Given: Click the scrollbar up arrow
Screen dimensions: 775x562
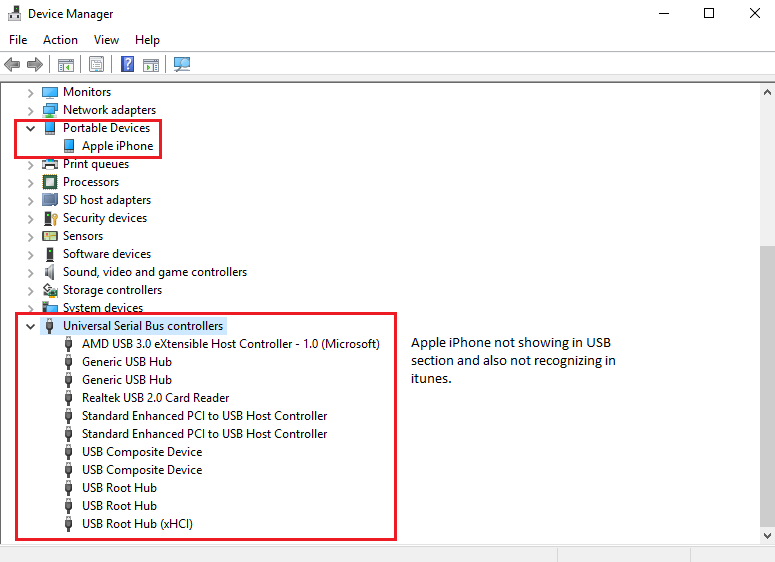Looking at the screenshot, I should coord(767,92).
